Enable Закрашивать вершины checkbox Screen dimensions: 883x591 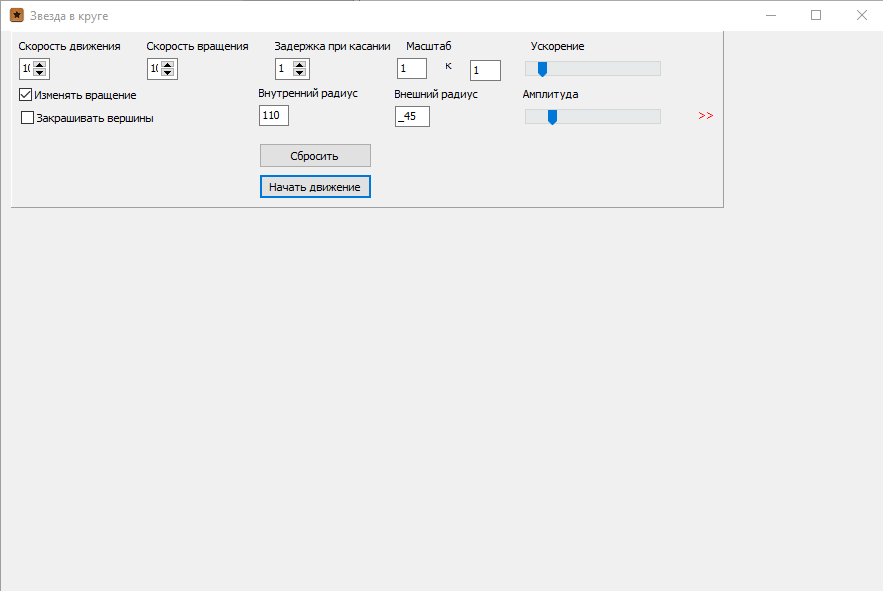pyautogui.click(x=27, y=118)
